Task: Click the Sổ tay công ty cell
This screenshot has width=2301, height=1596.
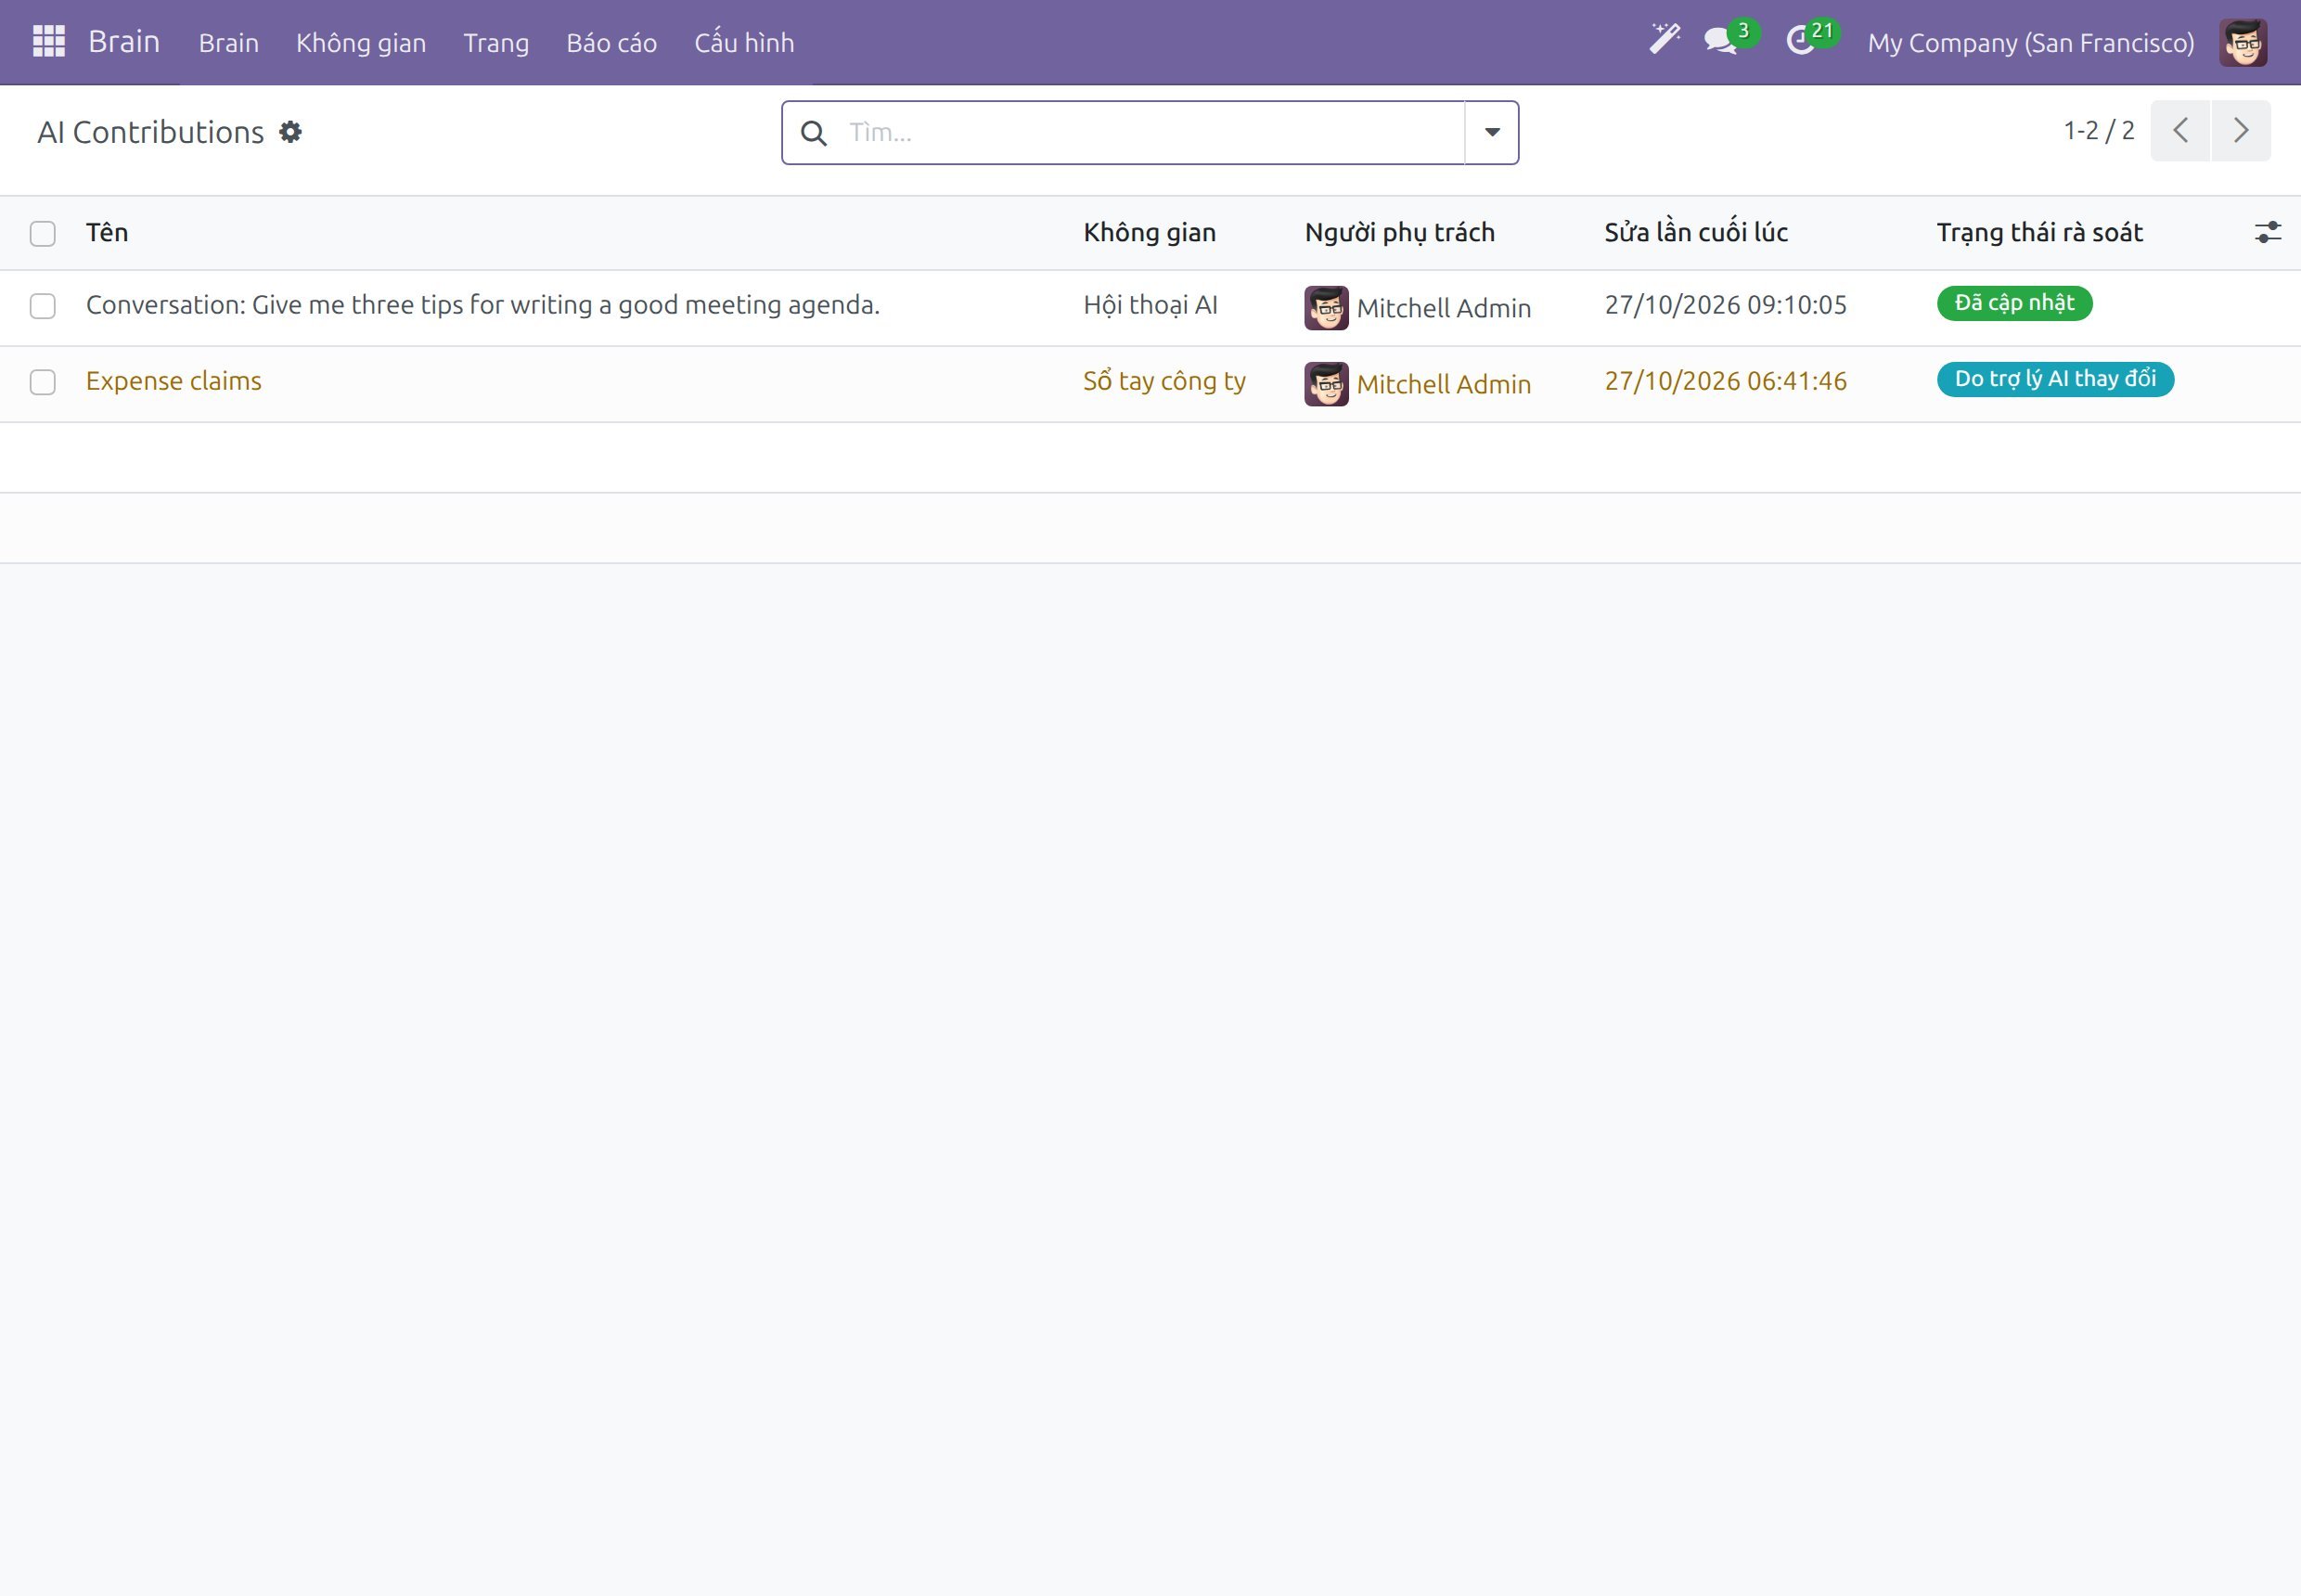Action: click(x=1164, y=381)
